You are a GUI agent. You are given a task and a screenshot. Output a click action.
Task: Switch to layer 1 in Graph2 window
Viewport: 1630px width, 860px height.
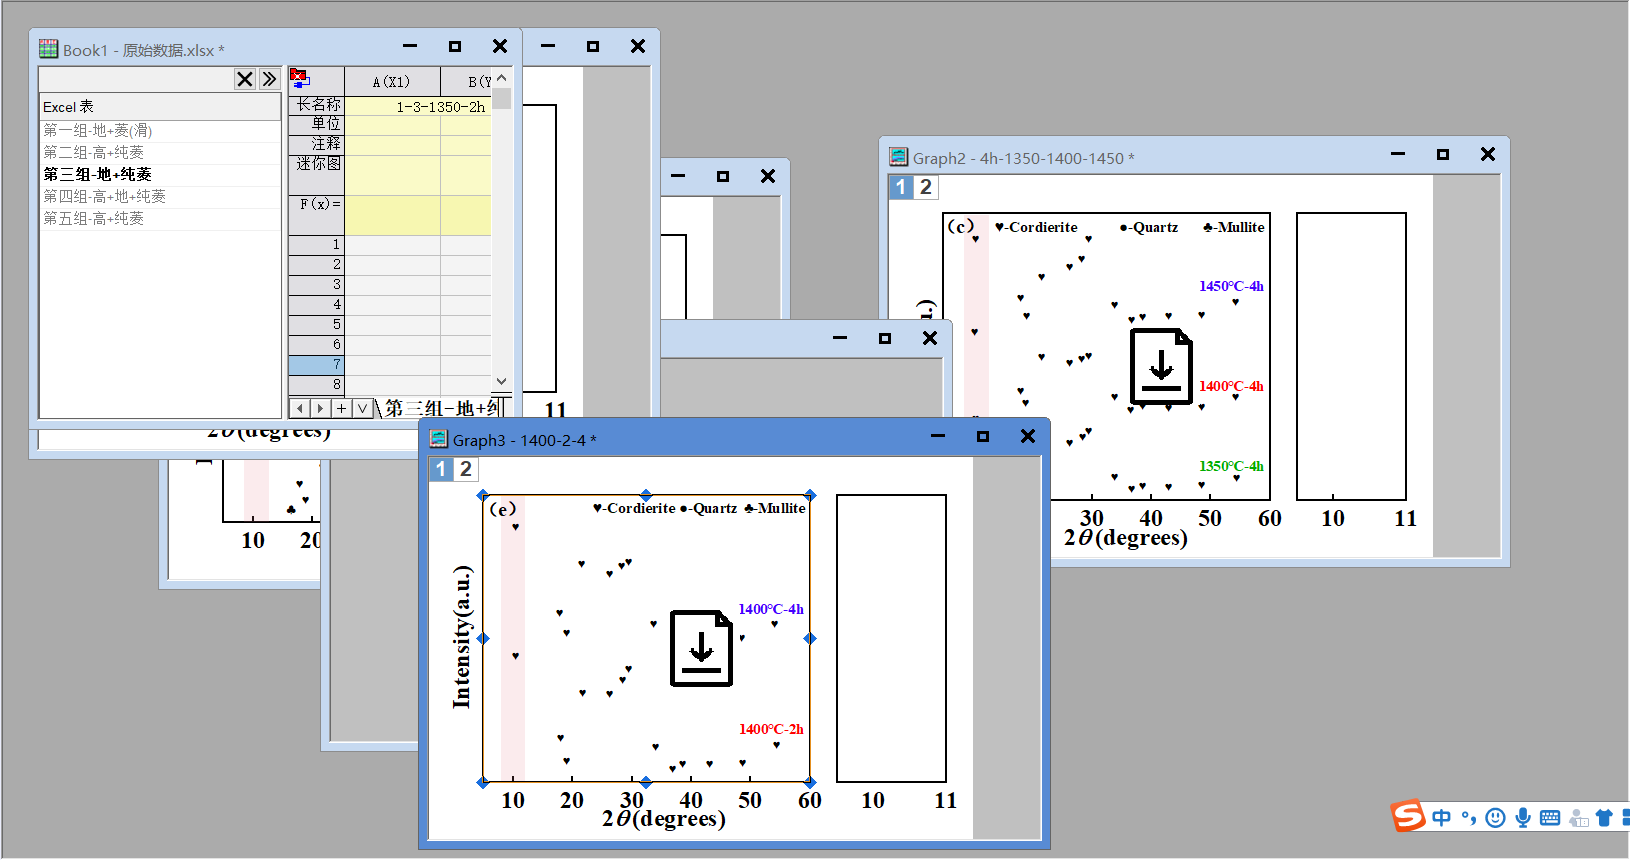901,187
